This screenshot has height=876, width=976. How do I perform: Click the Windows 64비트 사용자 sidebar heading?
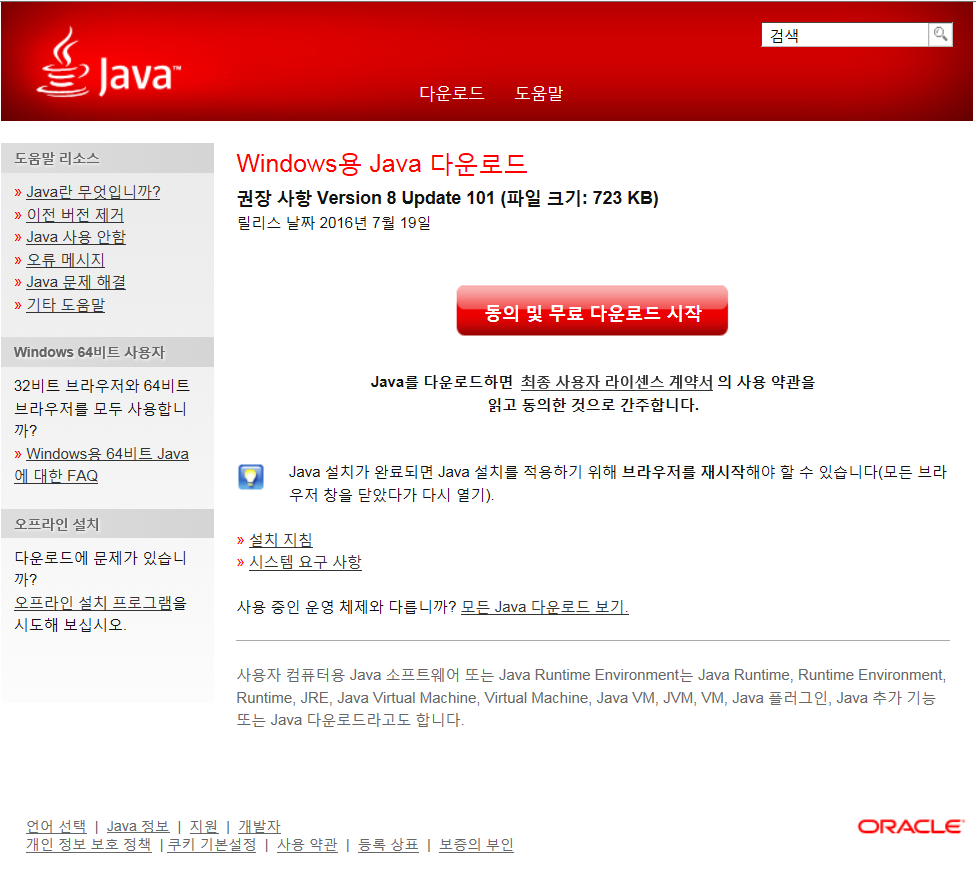(89, 352)
